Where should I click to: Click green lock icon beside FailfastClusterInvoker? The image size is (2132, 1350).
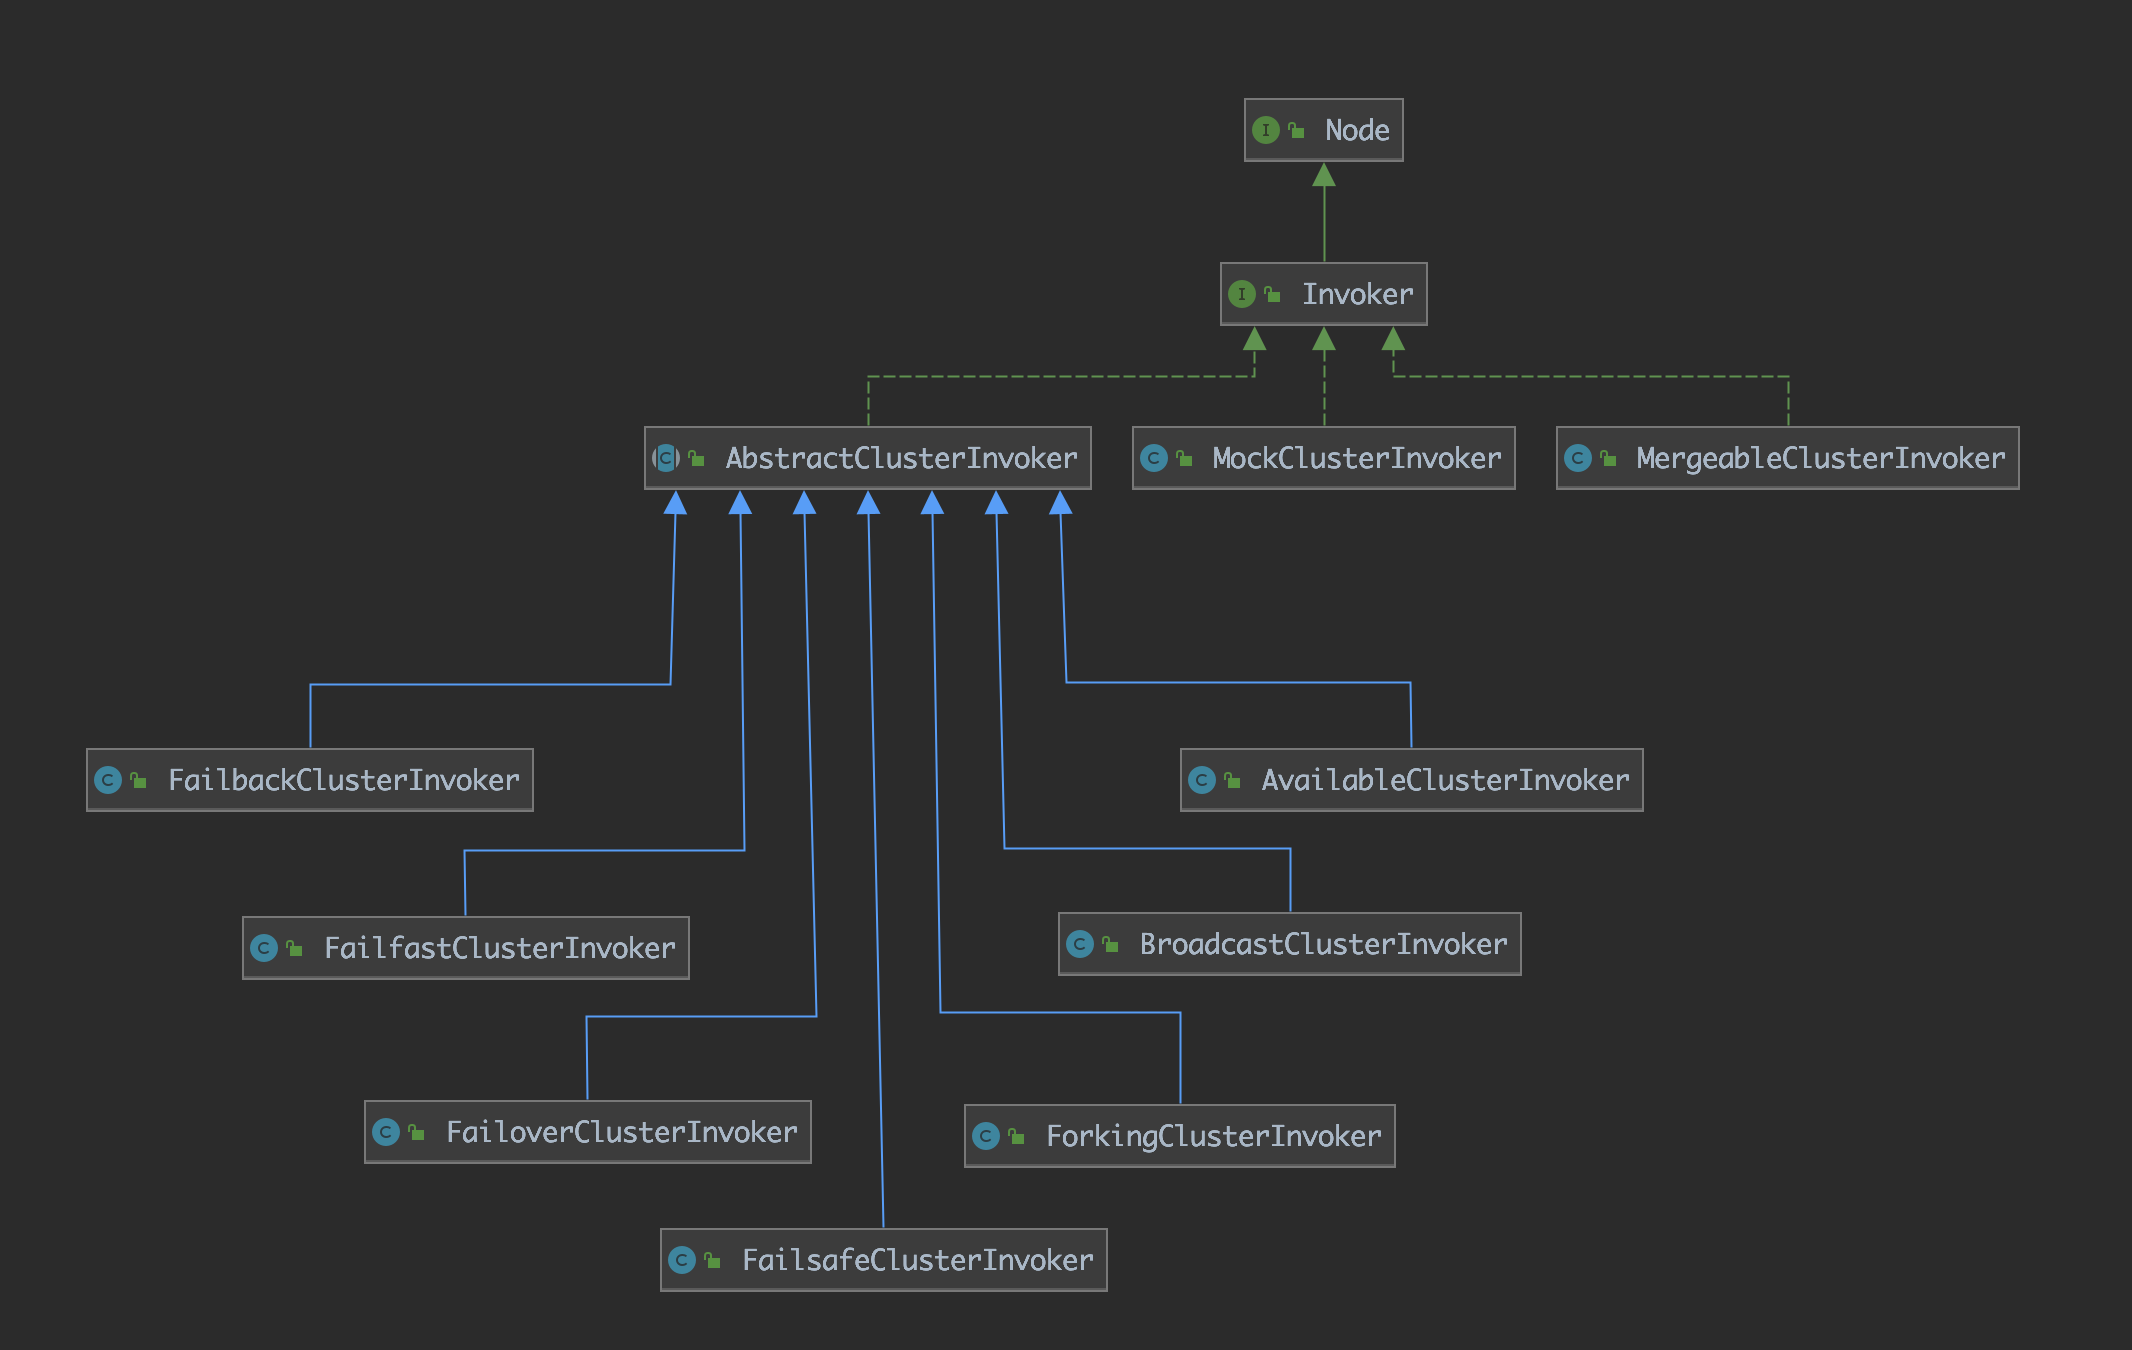tap(294, 948)
